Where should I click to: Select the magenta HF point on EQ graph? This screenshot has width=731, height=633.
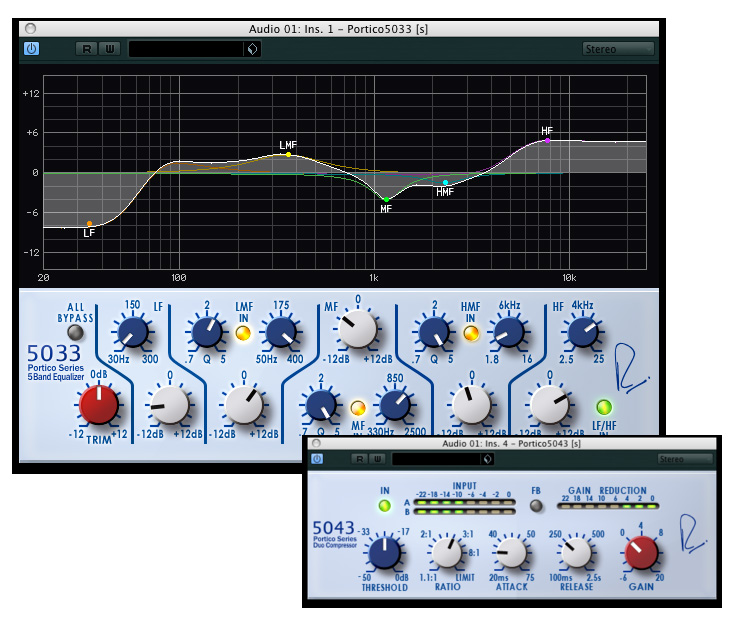click(x=547, y=140)
